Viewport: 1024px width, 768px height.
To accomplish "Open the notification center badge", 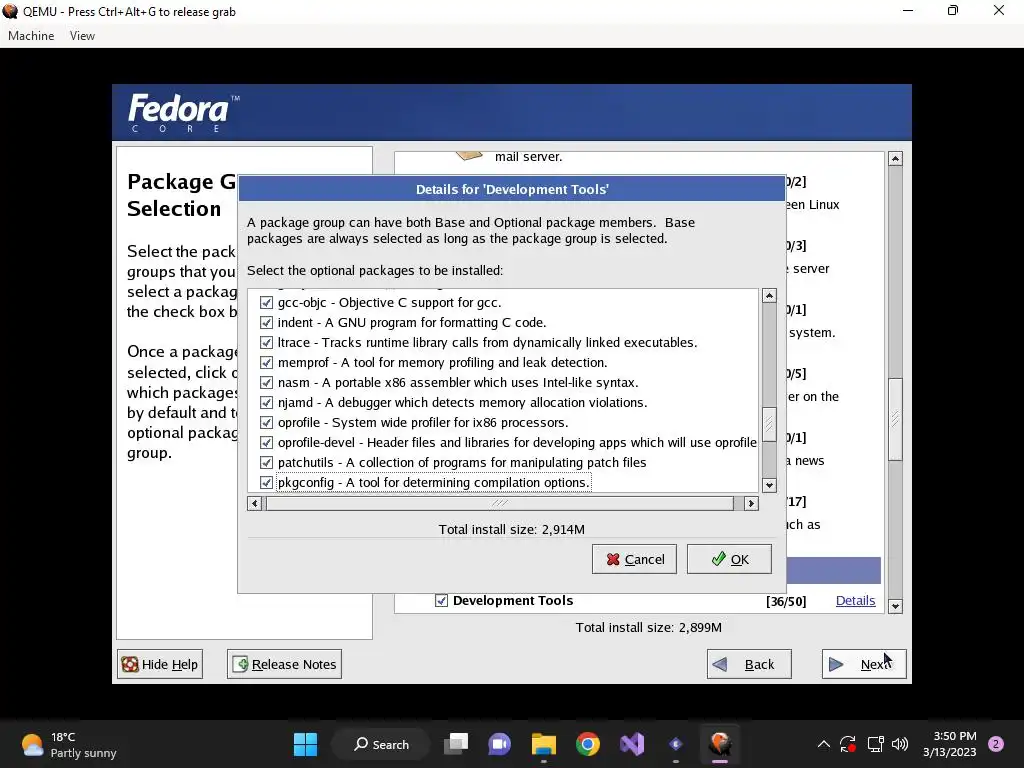I will [x=996, y=744].
